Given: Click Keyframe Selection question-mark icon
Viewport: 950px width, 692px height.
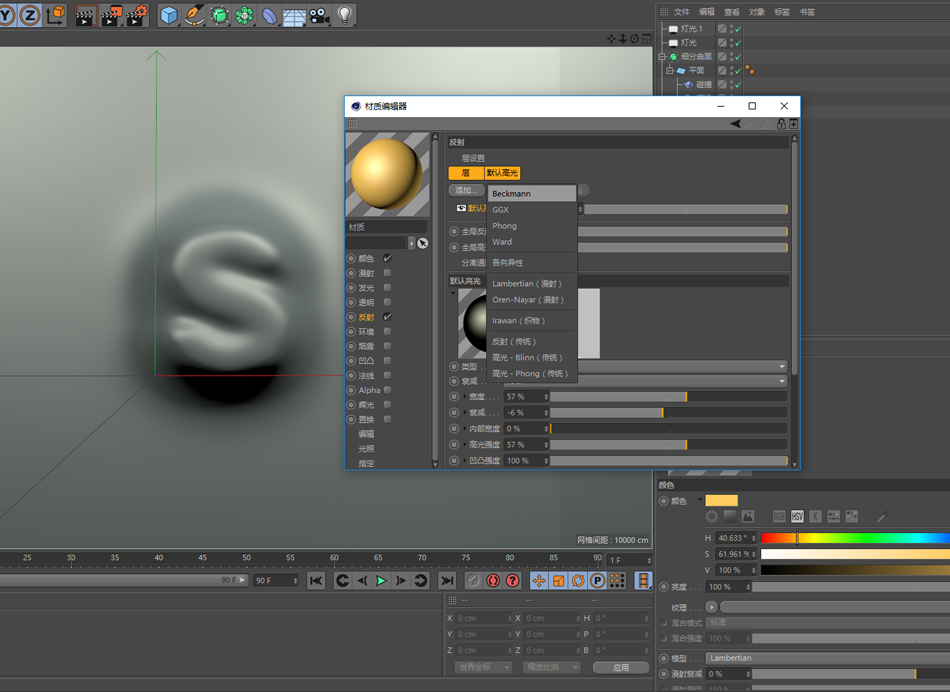Looking at the screenshot, I should point(513,581).
